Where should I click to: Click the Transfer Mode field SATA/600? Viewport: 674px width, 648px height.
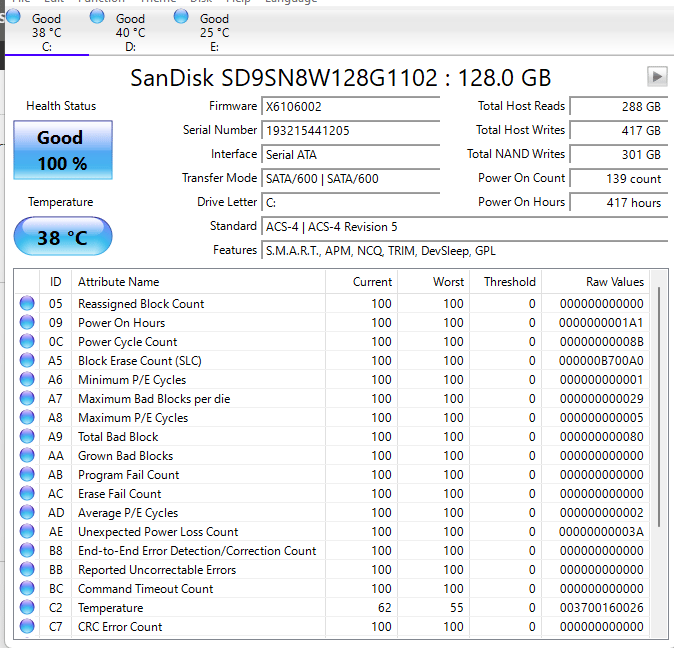pyautogui.click(x=350, y=179)
